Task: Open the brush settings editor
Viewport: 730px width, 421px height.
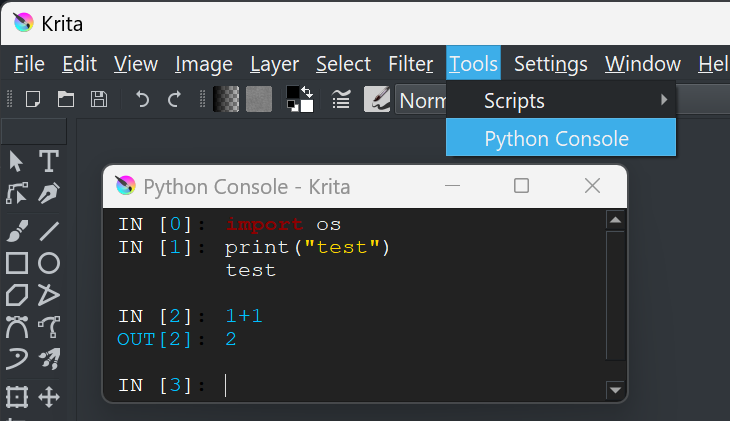Action: (341, 99)
